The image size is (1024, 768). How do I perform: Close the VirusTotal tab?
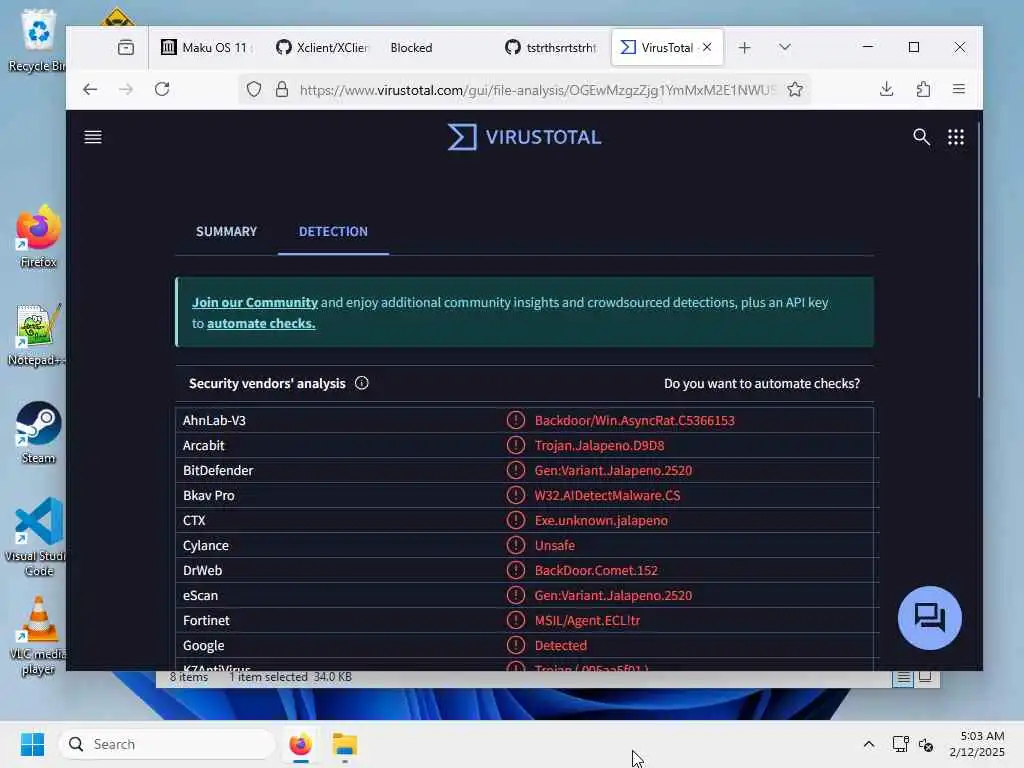(x=707, y=47)
